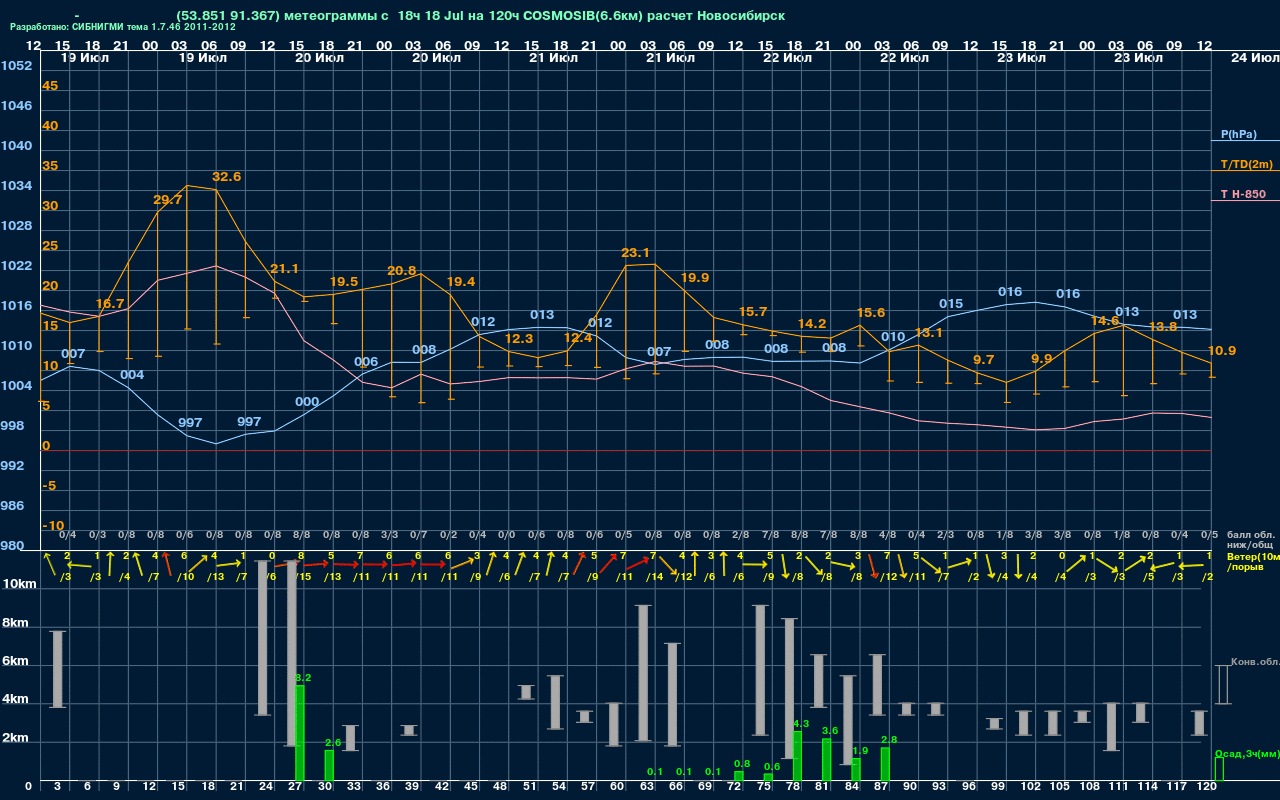Click the precipitation value 8.2
This screenshot has height=800, width=1280.
click(303, 678)
